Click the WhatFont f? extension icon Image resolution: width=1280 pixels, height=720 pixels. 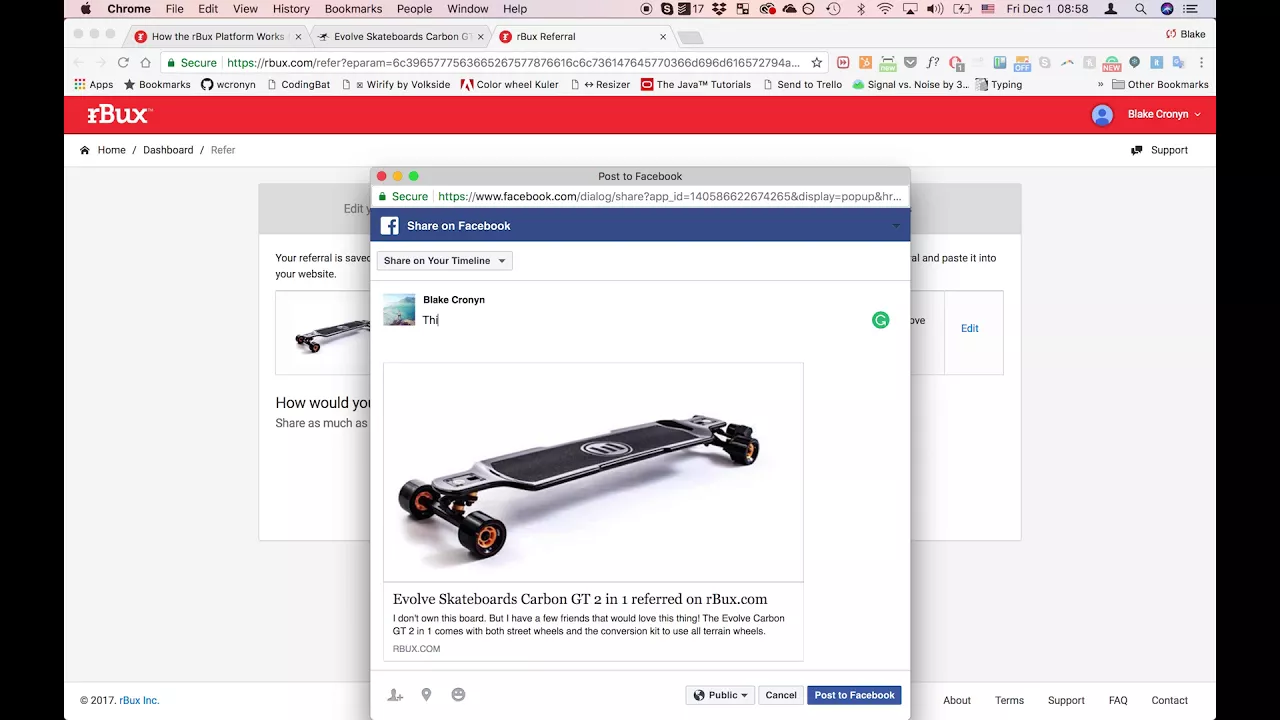[932, 62]
